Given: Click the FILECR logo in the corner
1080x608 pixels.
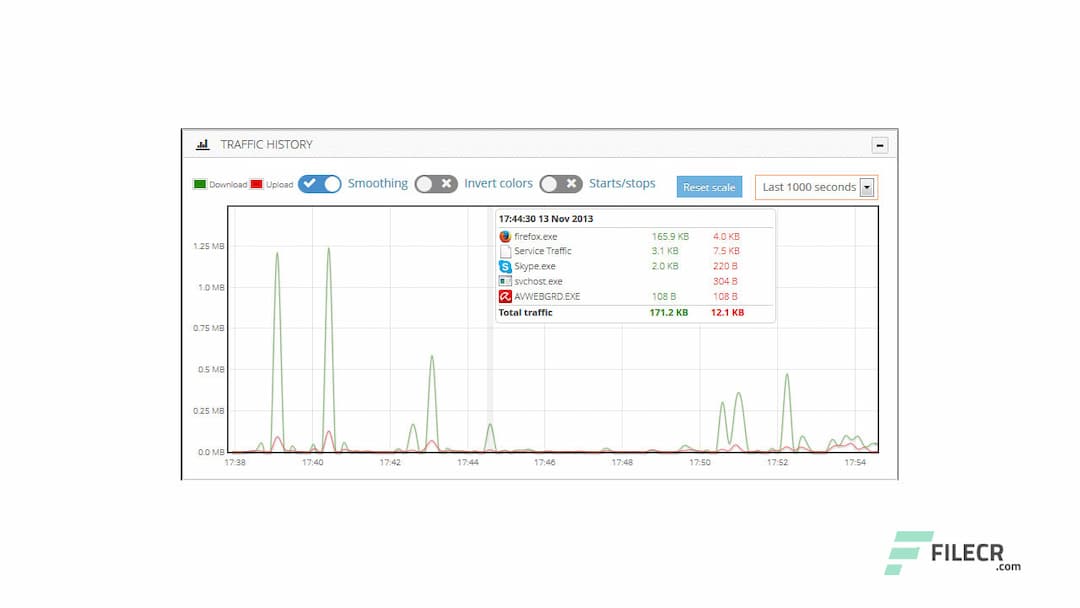Looking at the screenshot, I should [x=952, y=549].
